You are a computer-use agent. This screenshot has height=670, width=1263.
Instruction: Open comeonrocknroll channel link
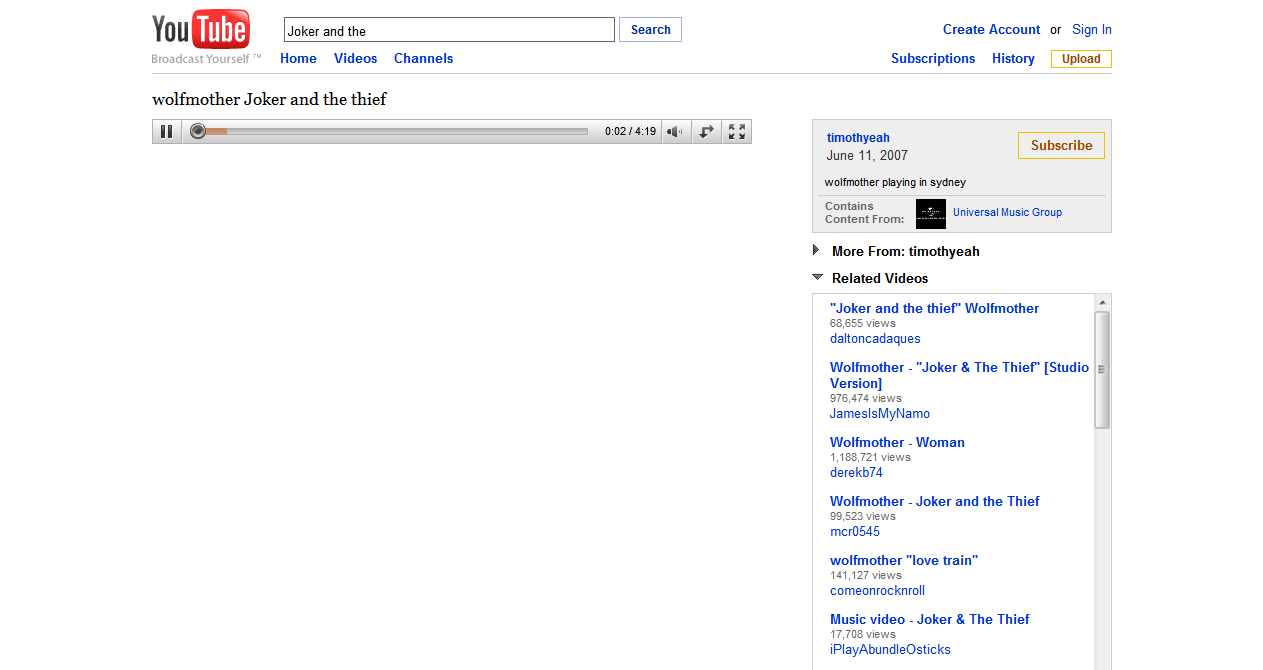[x=877, y=591]
